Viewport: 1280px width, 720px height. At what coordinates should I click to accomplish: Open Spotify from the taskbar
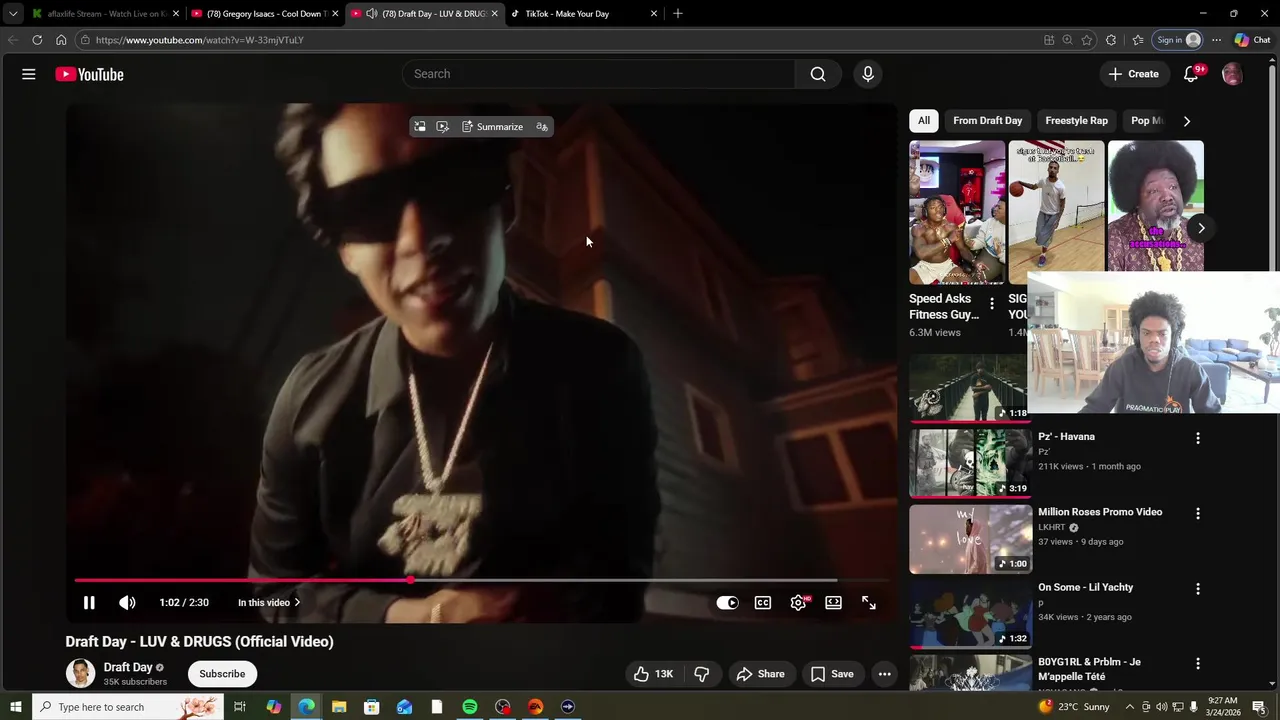coord(470,707)
